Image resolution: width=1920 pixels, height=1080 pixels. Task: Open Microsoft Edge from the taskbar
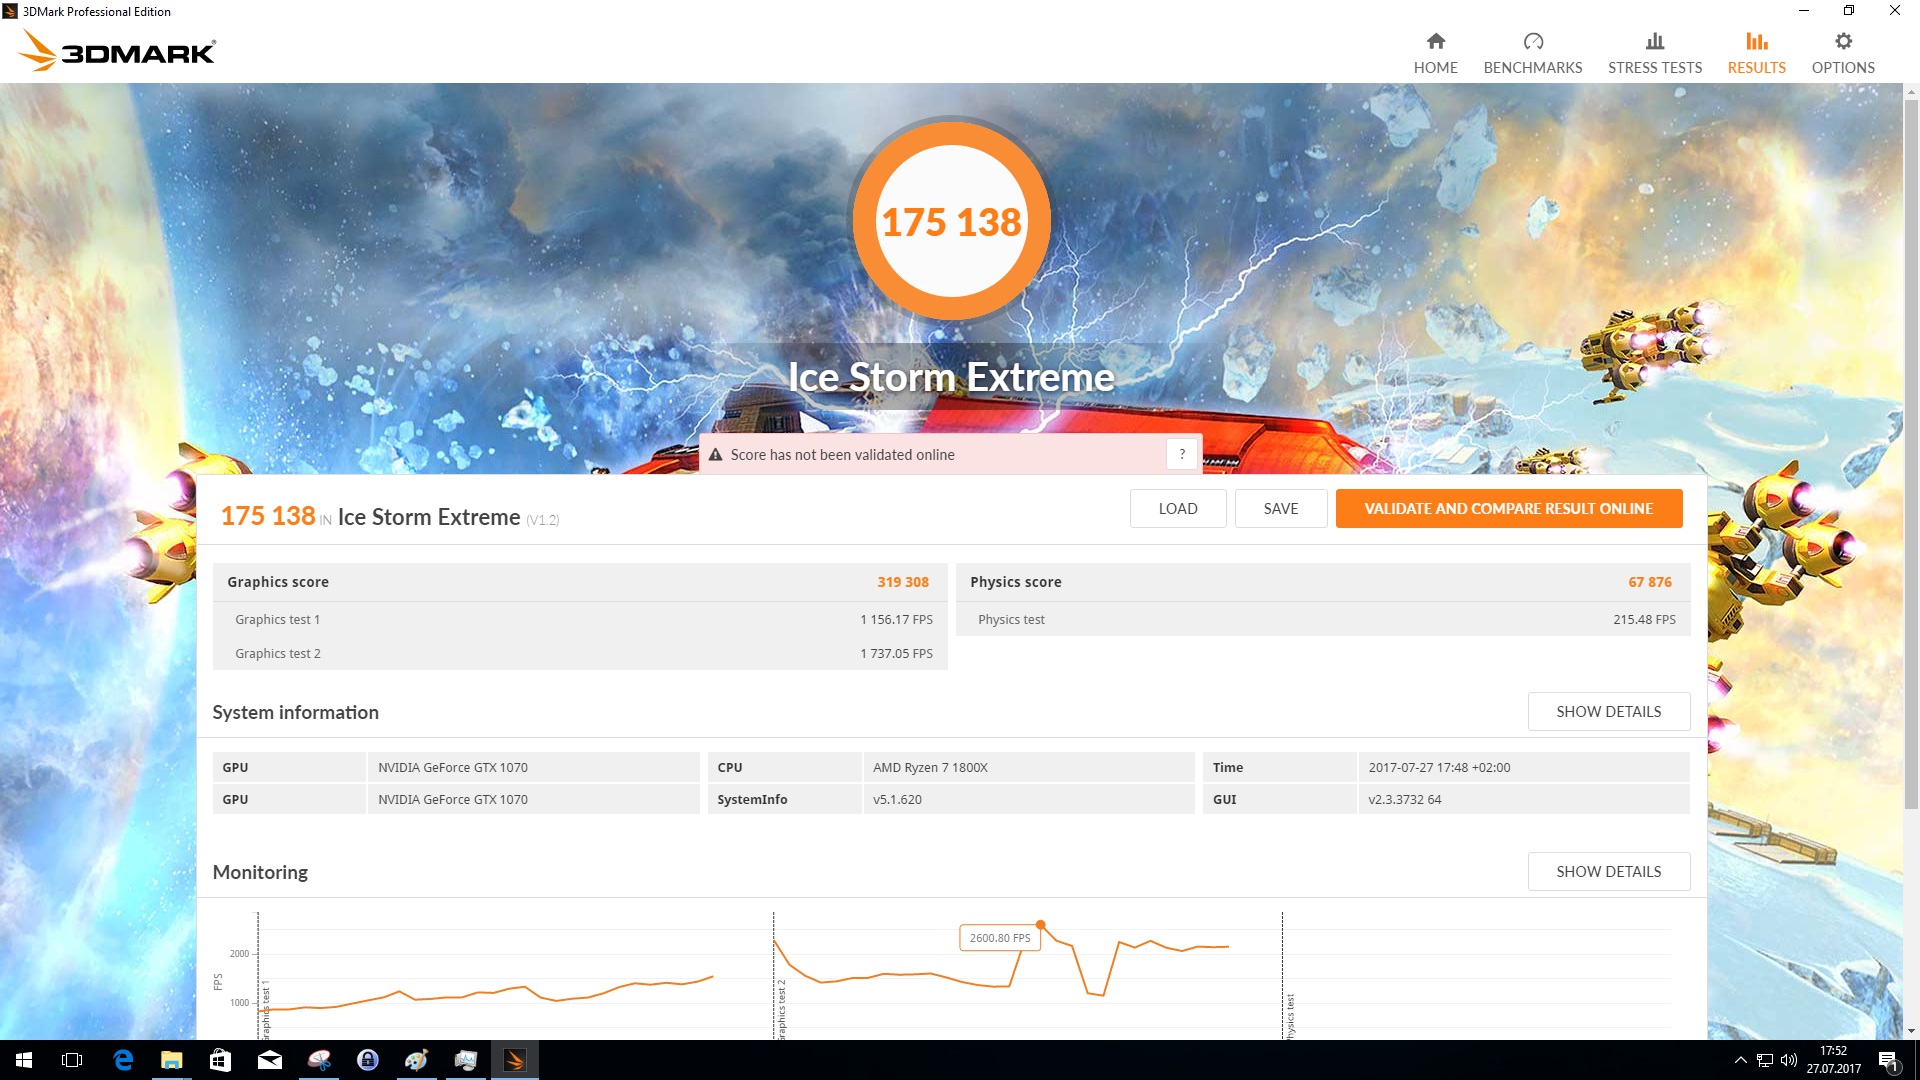pos(123,1060)
